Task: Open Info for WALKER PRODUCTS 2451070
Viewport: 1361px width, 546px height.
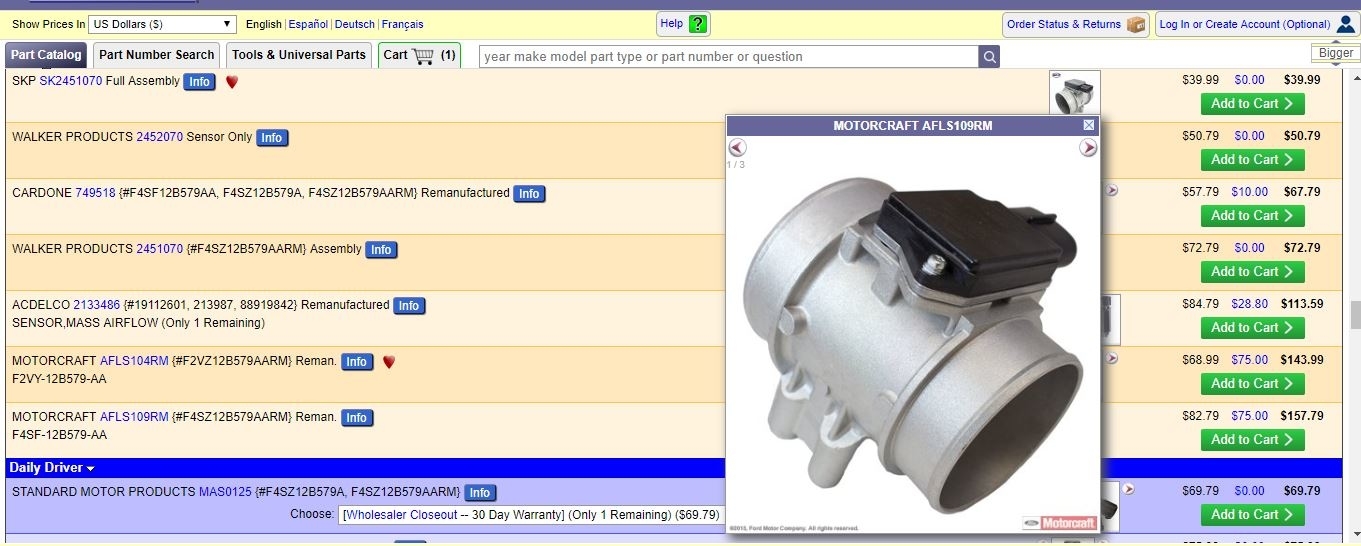Action: (381, 250)
